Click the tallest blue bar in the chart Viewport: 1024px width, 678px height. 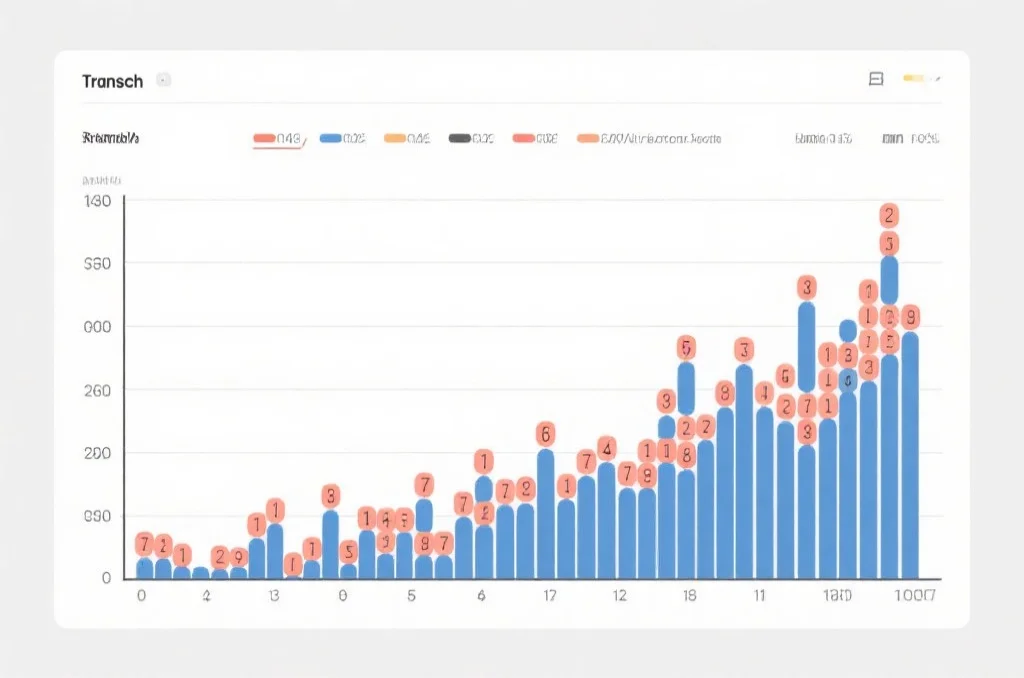(x=889, y=420)
